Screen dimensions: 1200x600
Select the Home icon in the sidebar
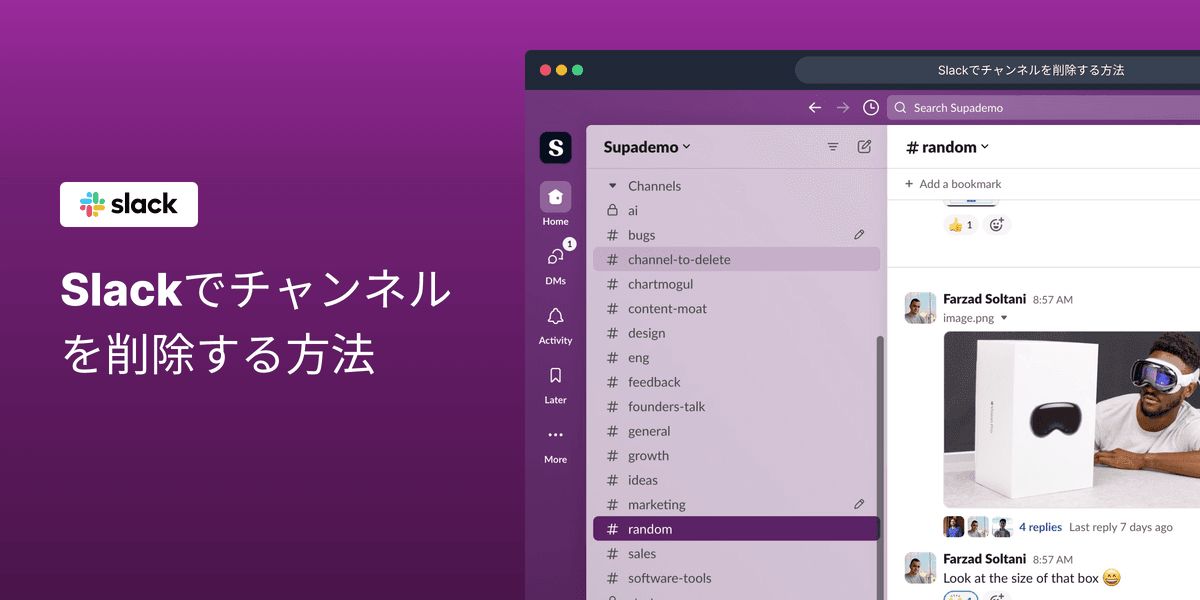tap(555, 197)
